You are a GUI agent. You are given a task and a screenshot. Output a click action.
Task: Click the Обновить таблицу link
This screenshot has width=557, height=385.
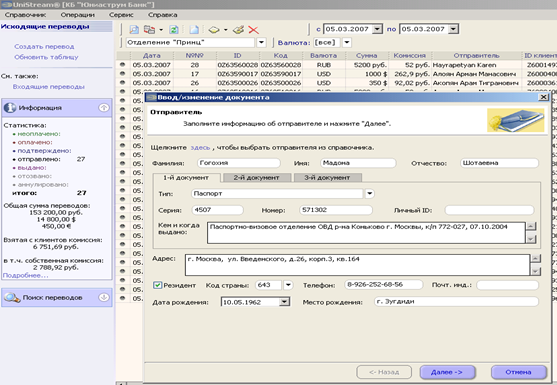[x=46, y=57]
